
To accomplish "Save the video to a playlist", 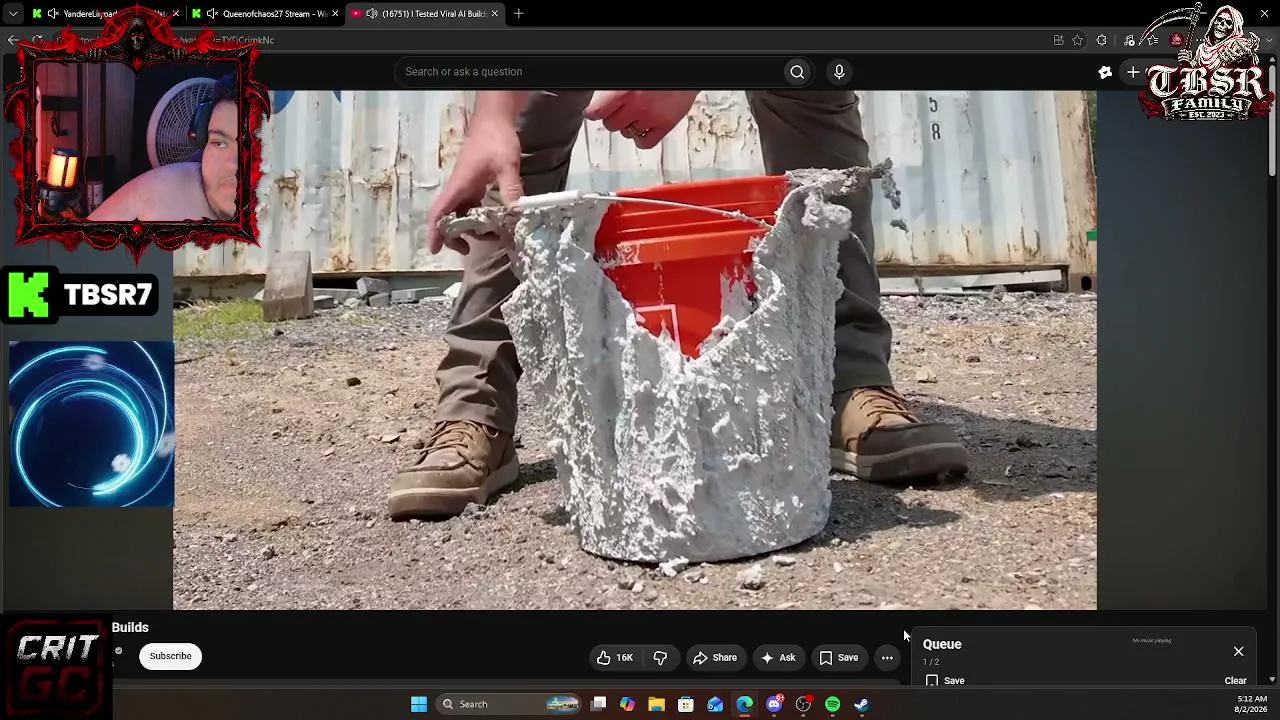I will click(839, 657).
